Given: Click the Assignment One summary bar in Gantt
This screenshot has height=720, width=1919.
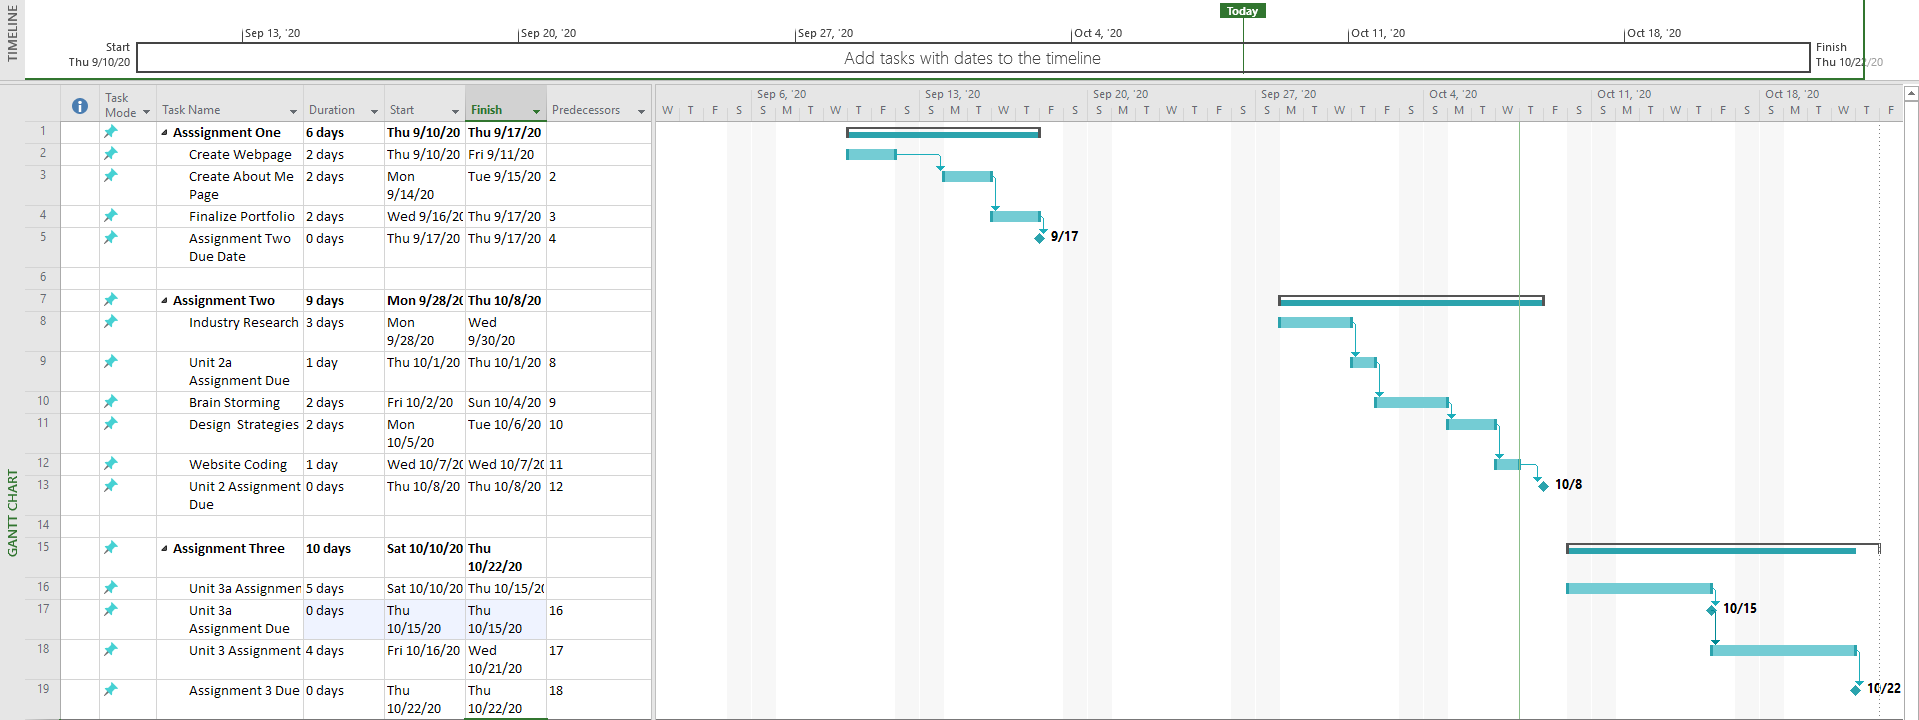Looking at the screenshot, I should tap(943, 132).
